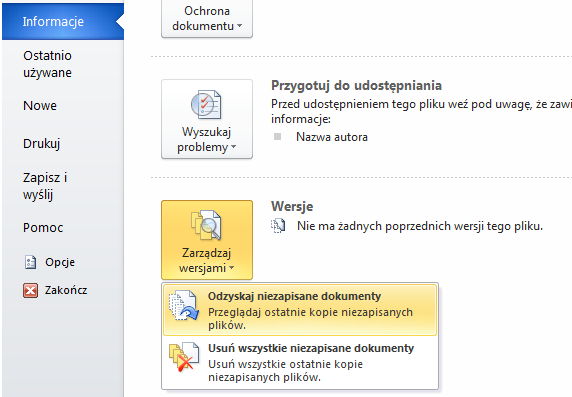Screen dimensions: 572x397
Task: Click the 'Wersje' heading
Action: (292, 207)
